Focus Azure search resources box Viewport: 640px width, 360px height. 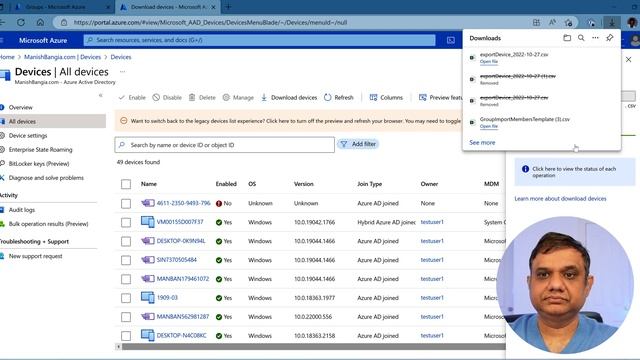(260, 40)
